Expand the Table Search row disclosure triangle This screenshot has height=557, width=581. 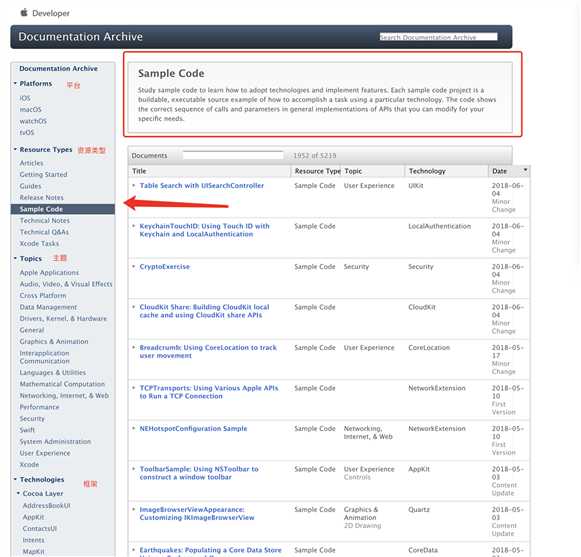point(134,185)
